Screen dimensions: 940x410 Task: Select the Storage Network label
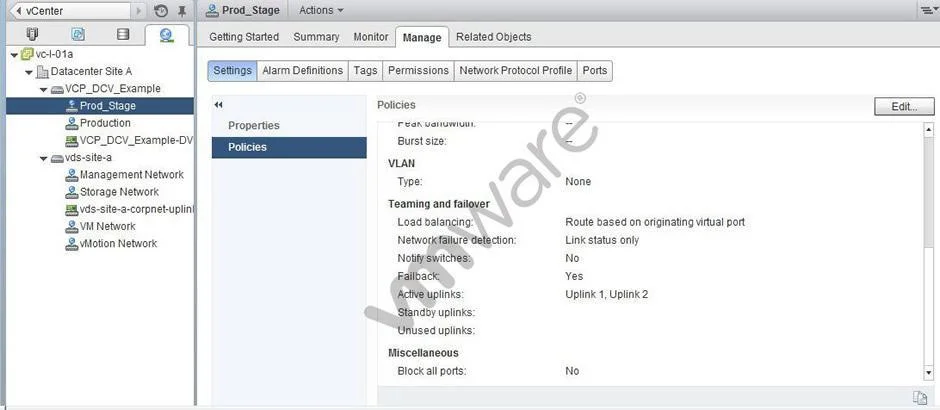[119, 192]
